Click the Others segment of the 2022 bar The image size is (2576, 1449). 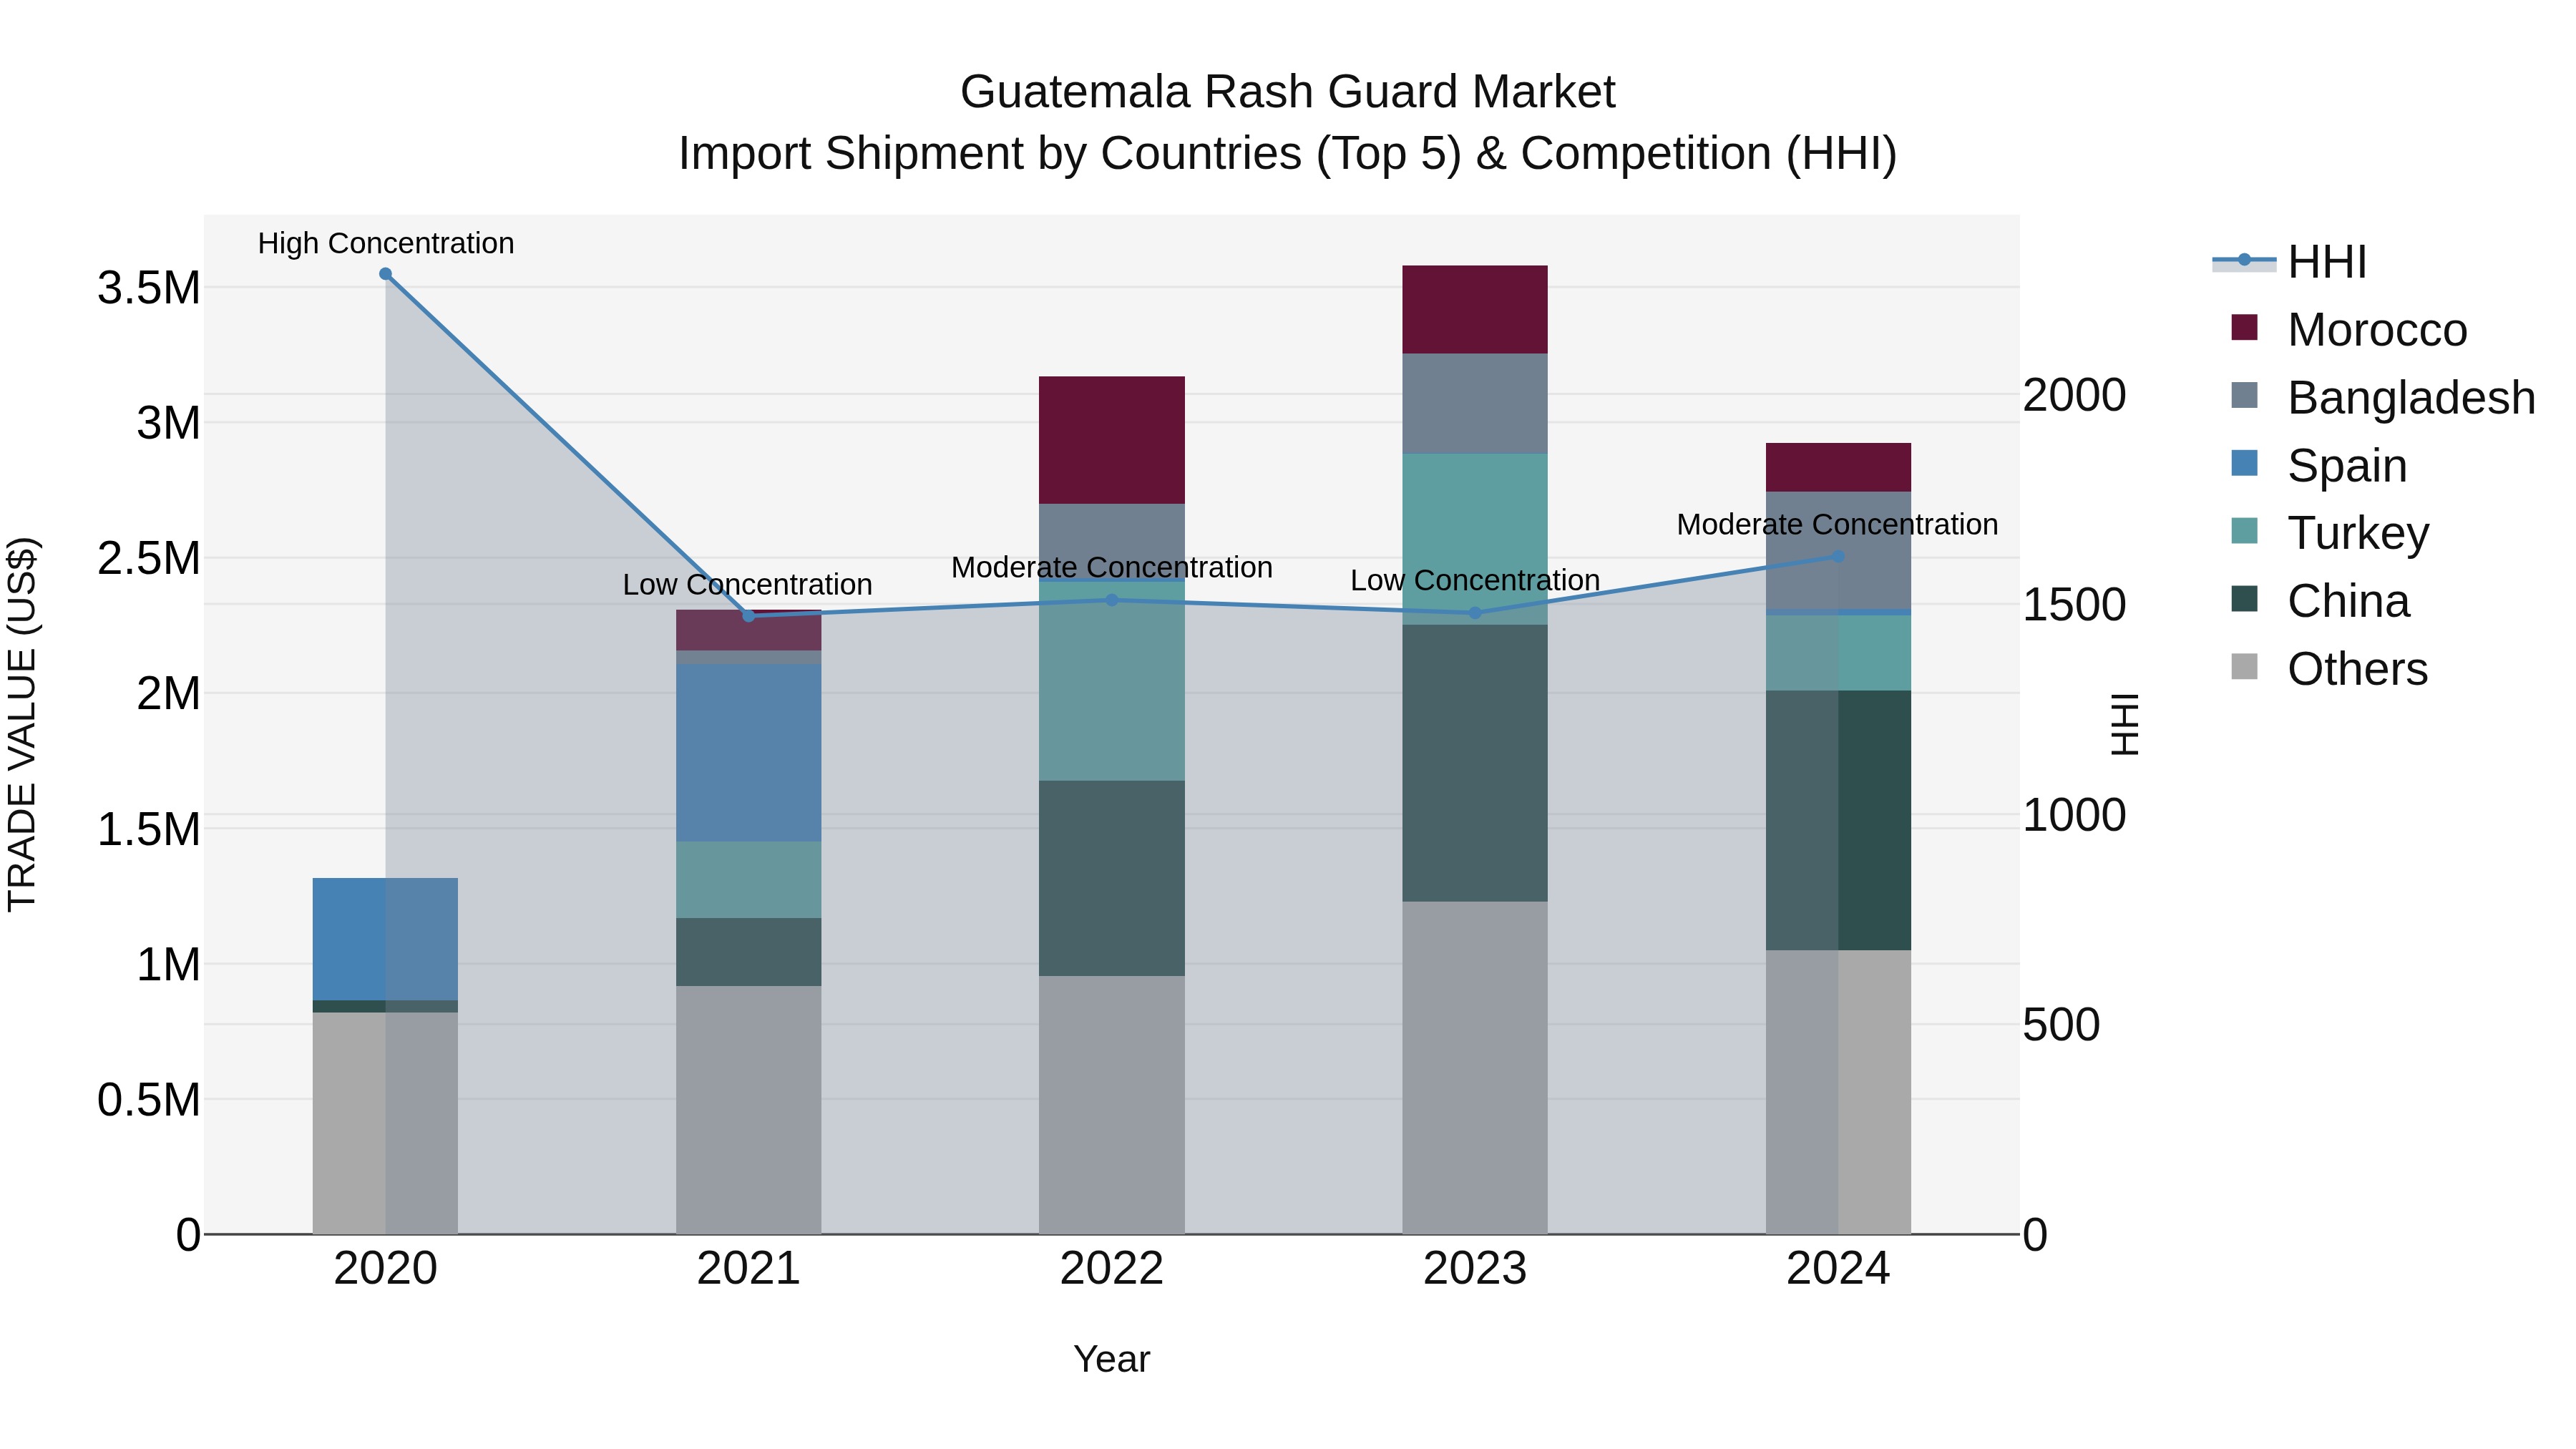click(1112, 1105)
